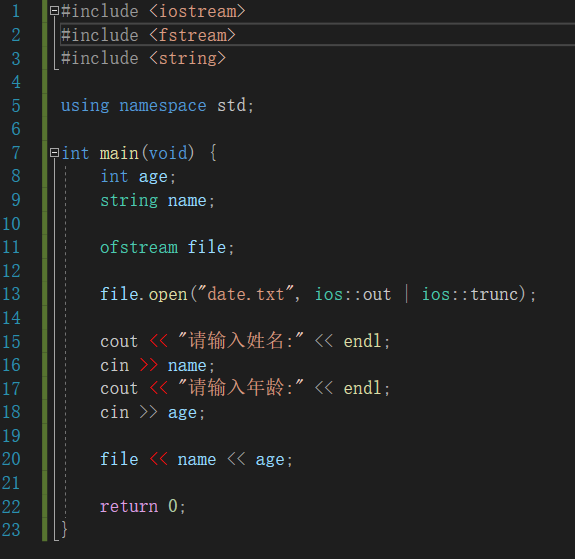Click the 'using' keyword
The width and height of the screenshot is (575, 559).
point(85,106)
